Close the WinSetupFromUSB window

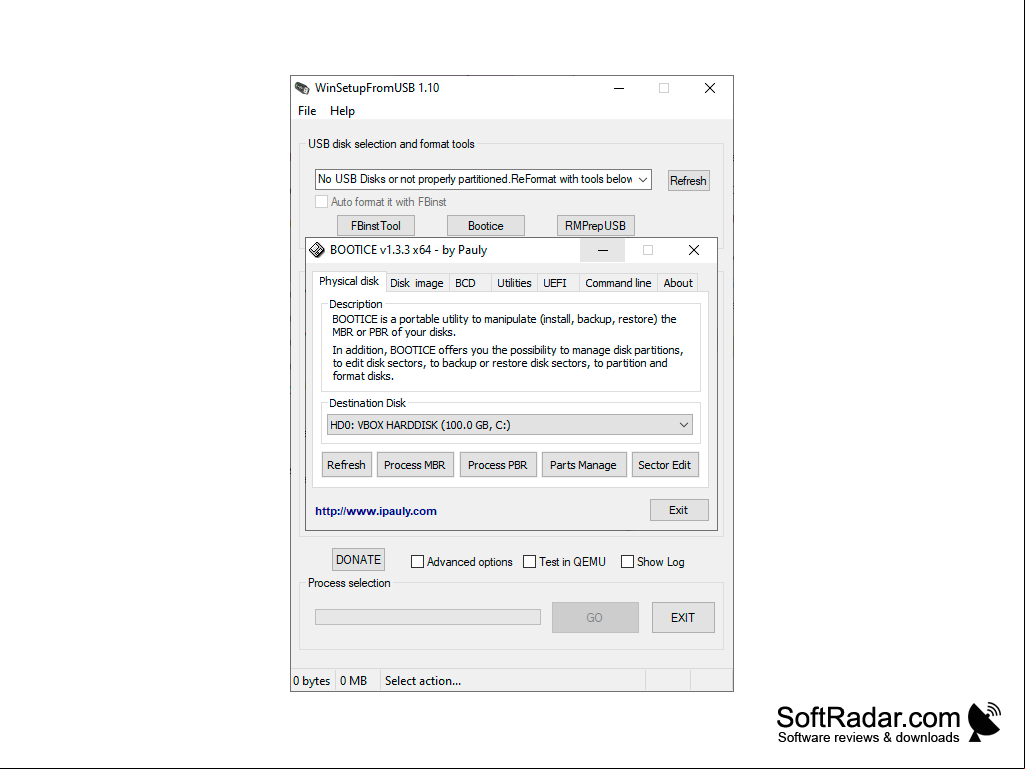[x=710, y=88]
